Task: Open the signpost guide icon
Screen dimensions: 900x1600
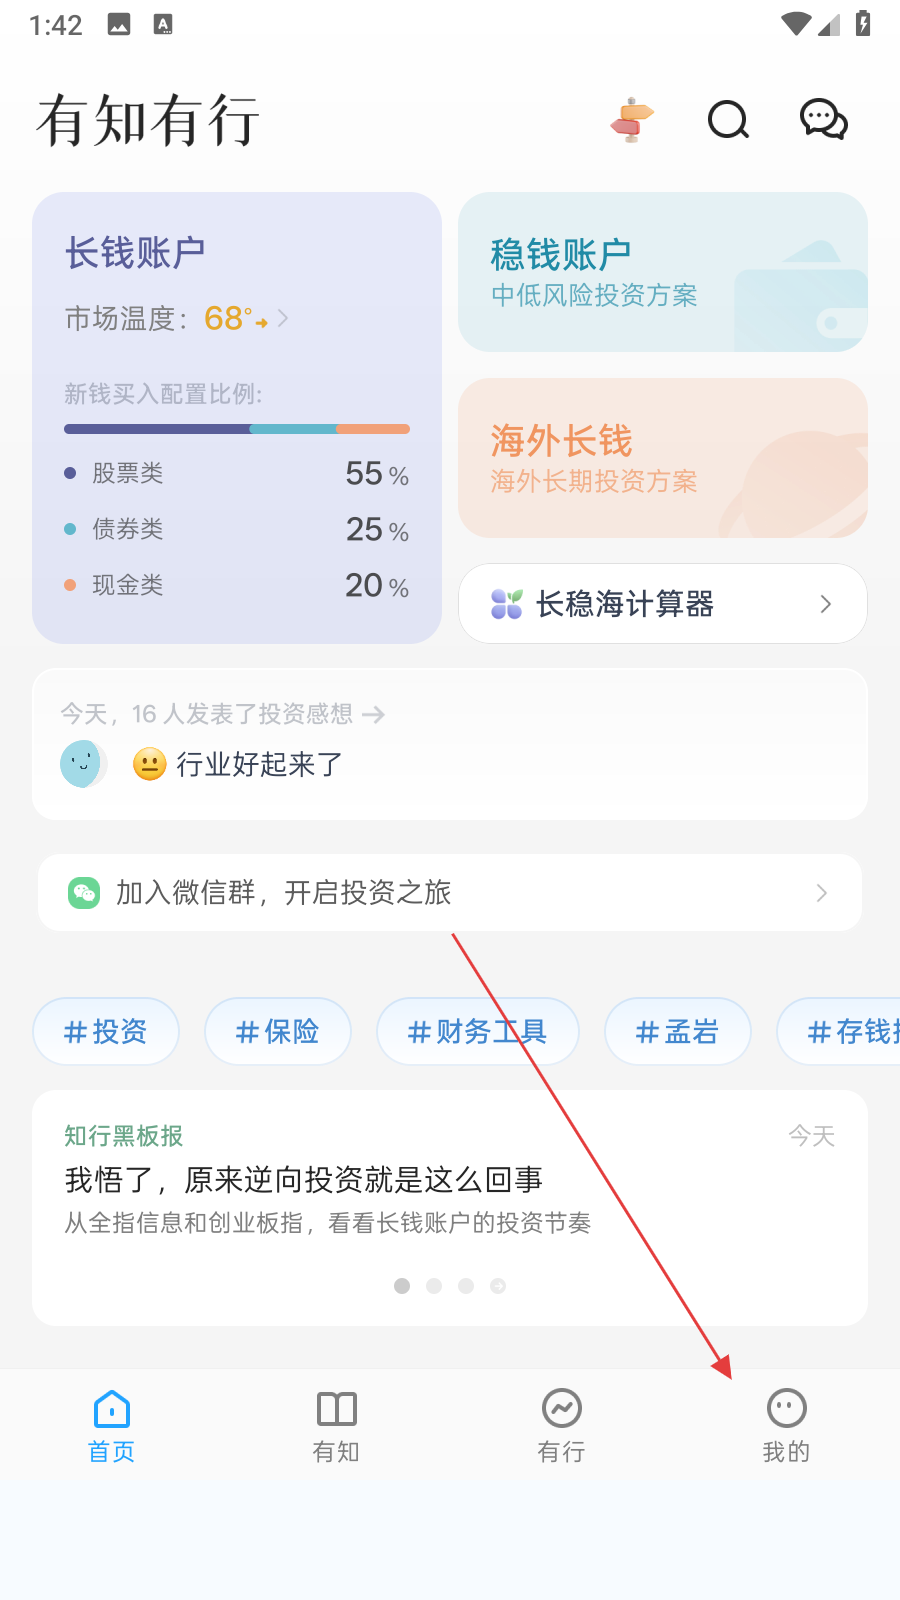Action: coord(631,120)
